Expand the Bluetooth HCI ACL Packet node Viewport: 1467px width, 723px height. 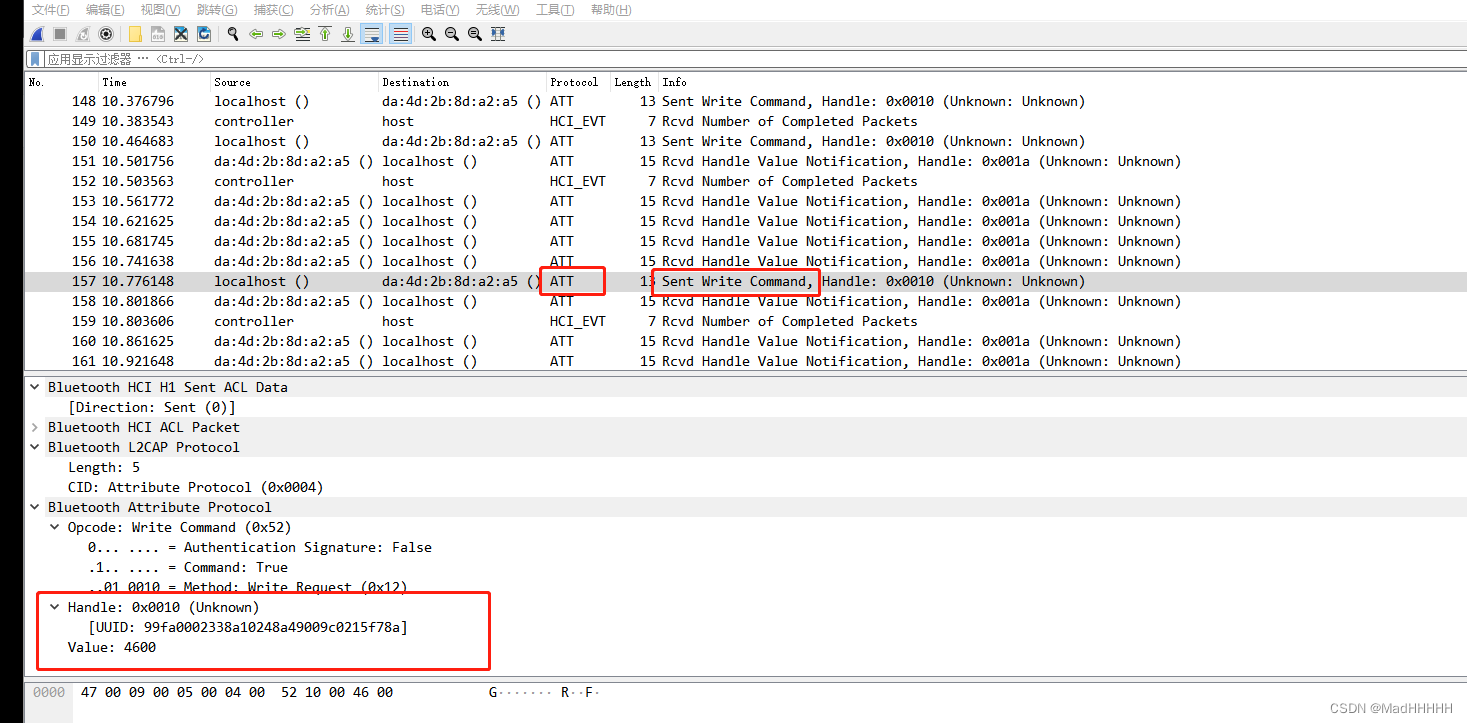coord(33,427)
